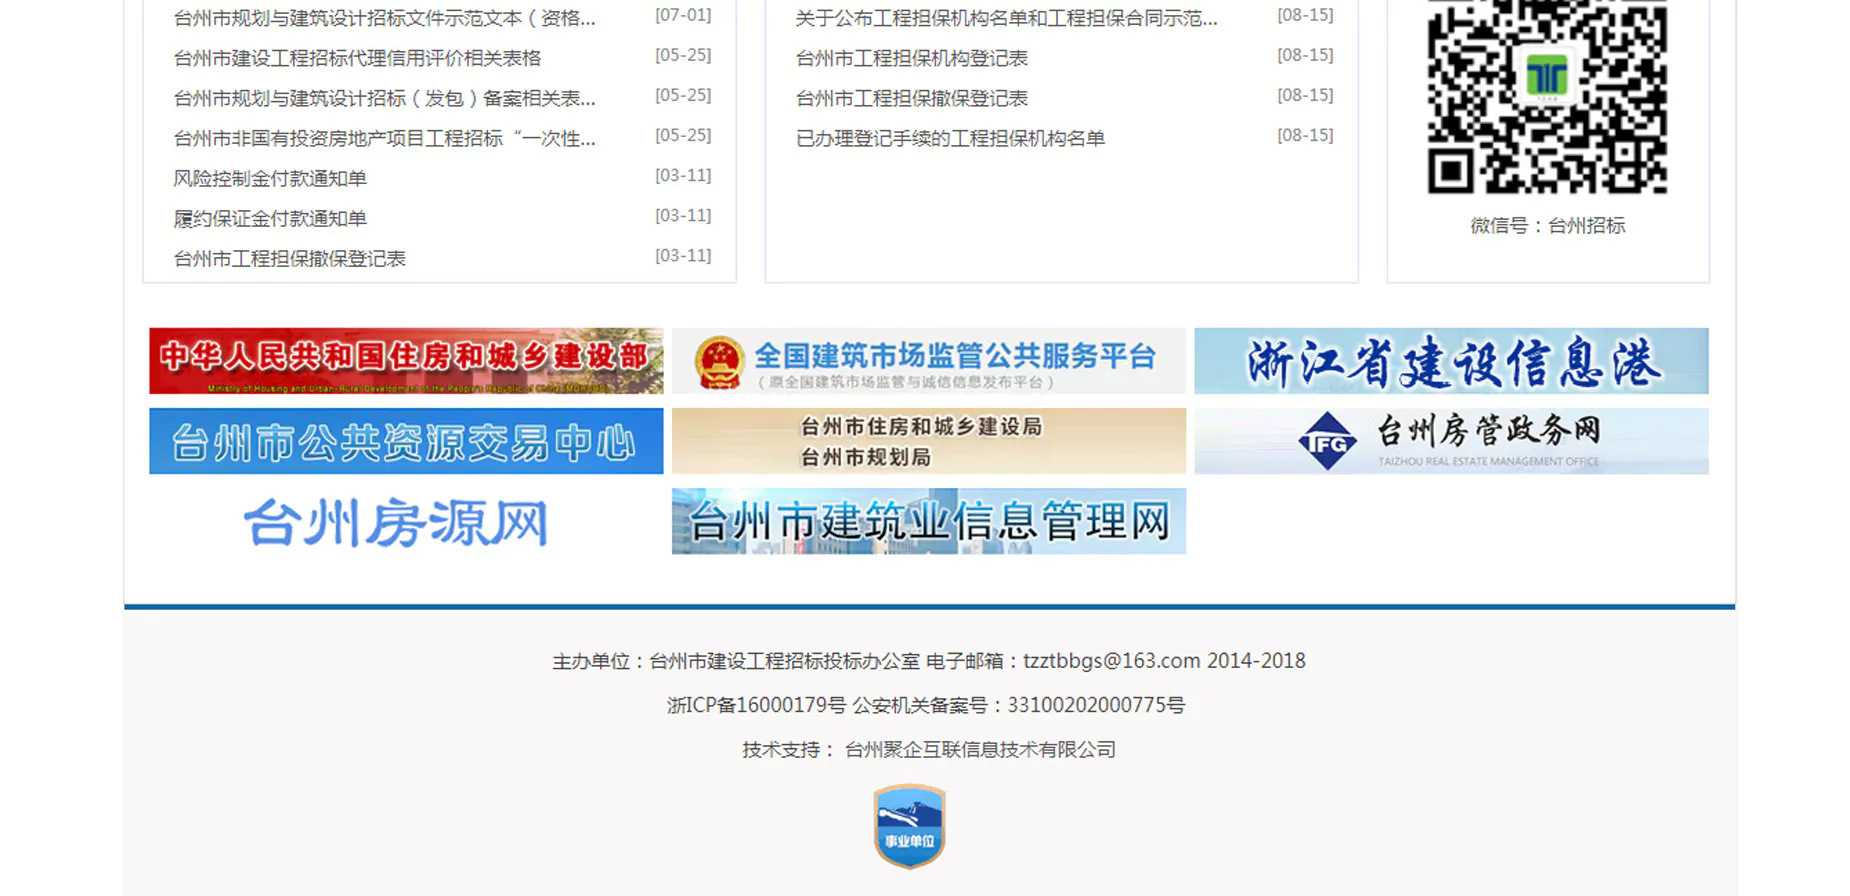
Task: Open 已办理登记手续的工程担保机构名单 link
Action: (950, 139)
